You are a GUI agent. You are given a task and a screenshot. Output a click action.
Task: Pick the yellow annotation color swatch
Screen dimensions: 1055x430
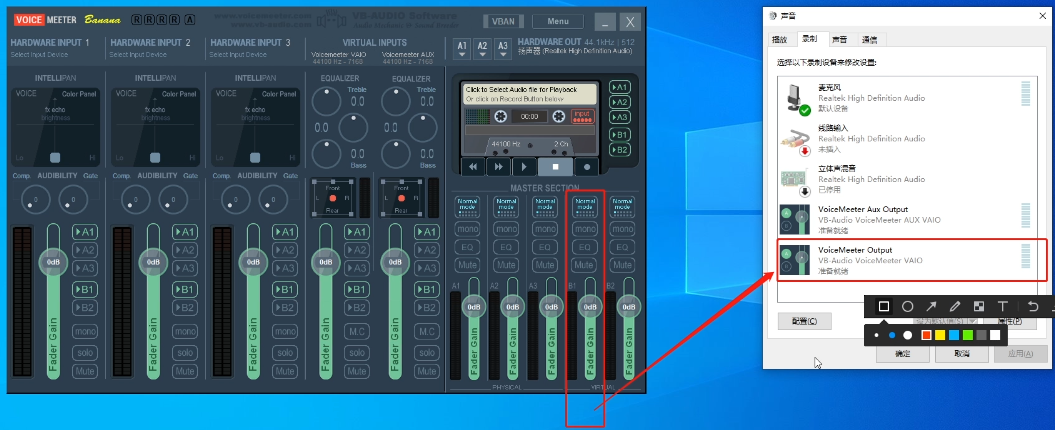pos(939,335)
